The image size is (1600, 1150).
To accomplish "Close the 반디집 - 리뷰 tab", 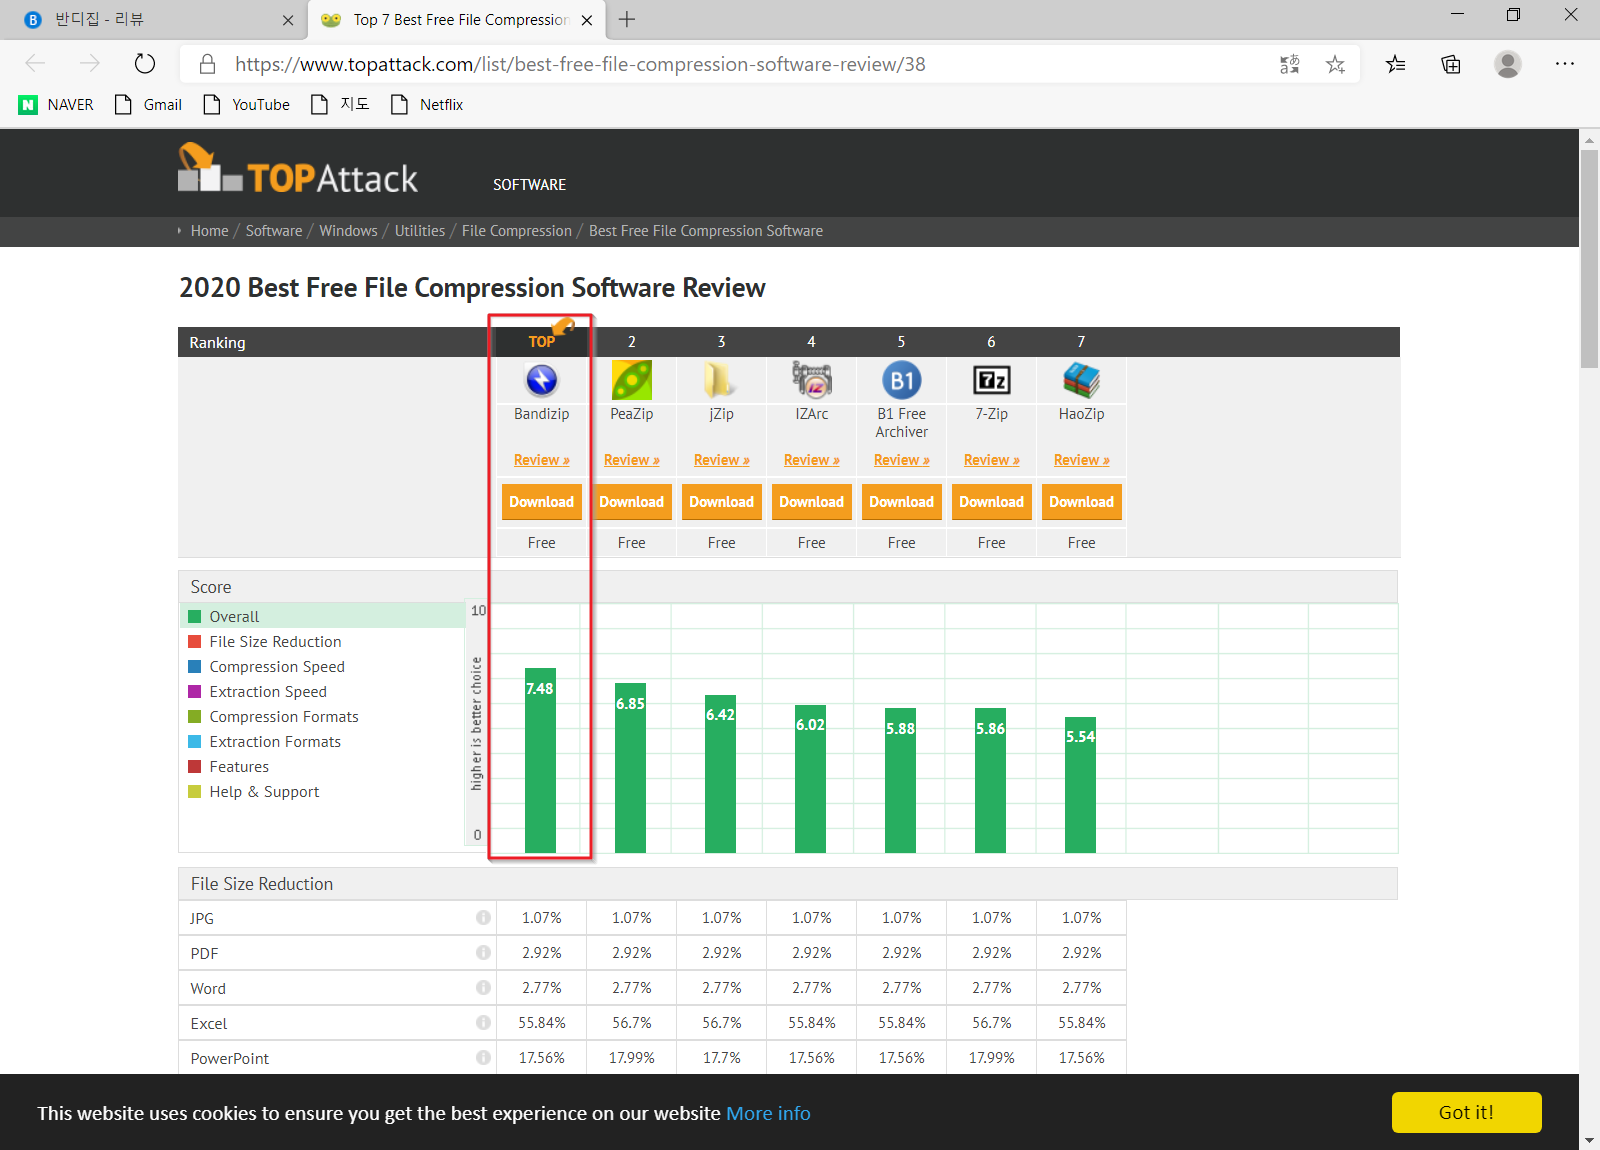I will tap(288, 20).
